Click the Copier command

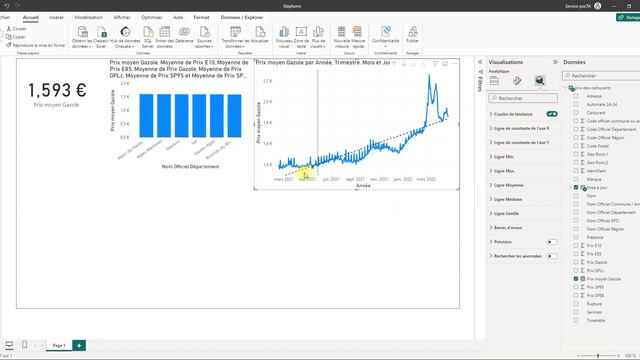tap(16, 37)
